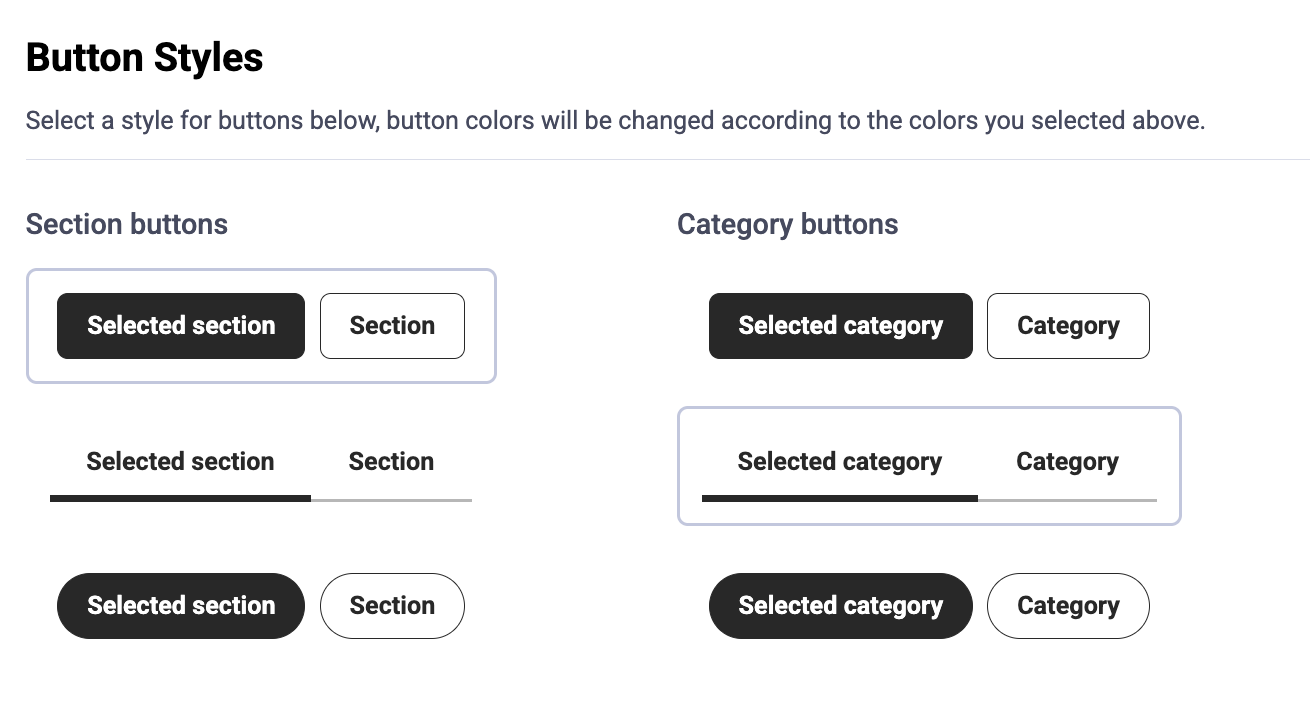Viewport: 1310px width, 718px height.
Task: Click the pill-shaped dark "Selected section" button
Action: tap(181, 606)
